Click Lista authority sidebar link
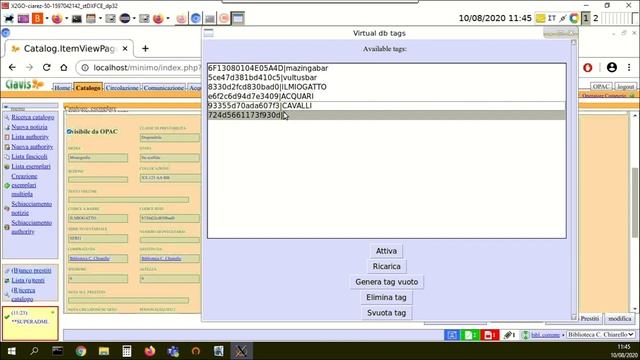This screenshot has width=640, height=360. click(x=30, y=137)
